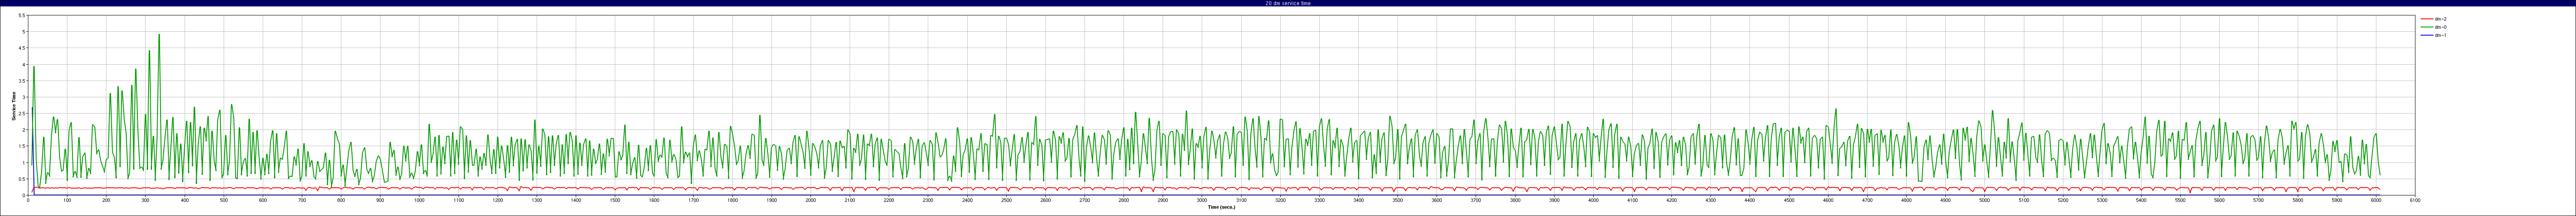Click the x-axis tick label 6000
This screenshot has height=216, width=2576.
[2376, 200]
